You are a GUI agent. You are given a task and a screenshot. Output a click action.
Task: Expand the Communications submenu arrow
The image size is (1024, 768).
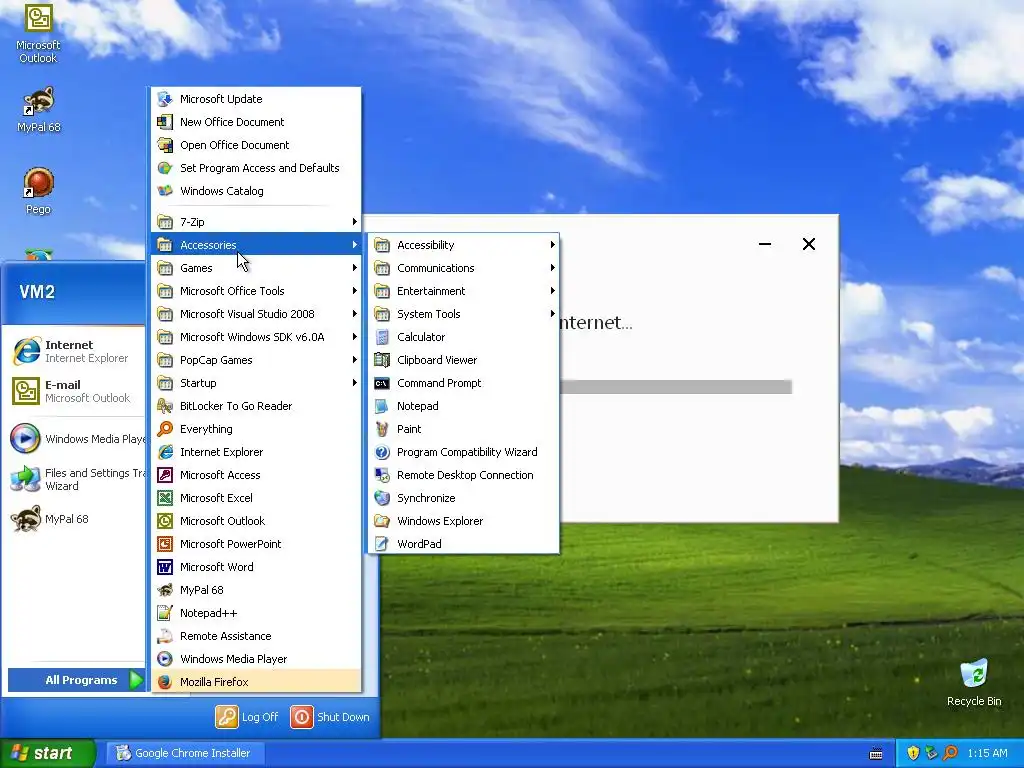pos(552,268)
